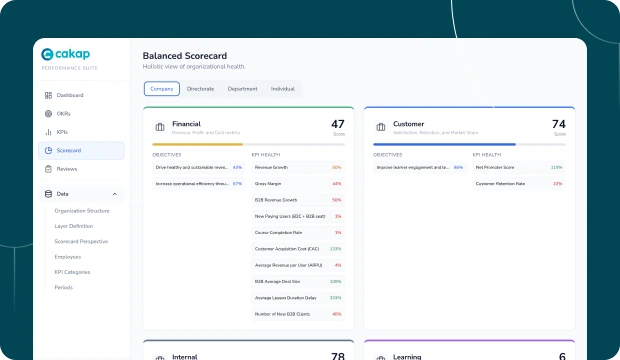Select the Customer Acquisition Cost (CAC) row

click(x=298, y=249)
